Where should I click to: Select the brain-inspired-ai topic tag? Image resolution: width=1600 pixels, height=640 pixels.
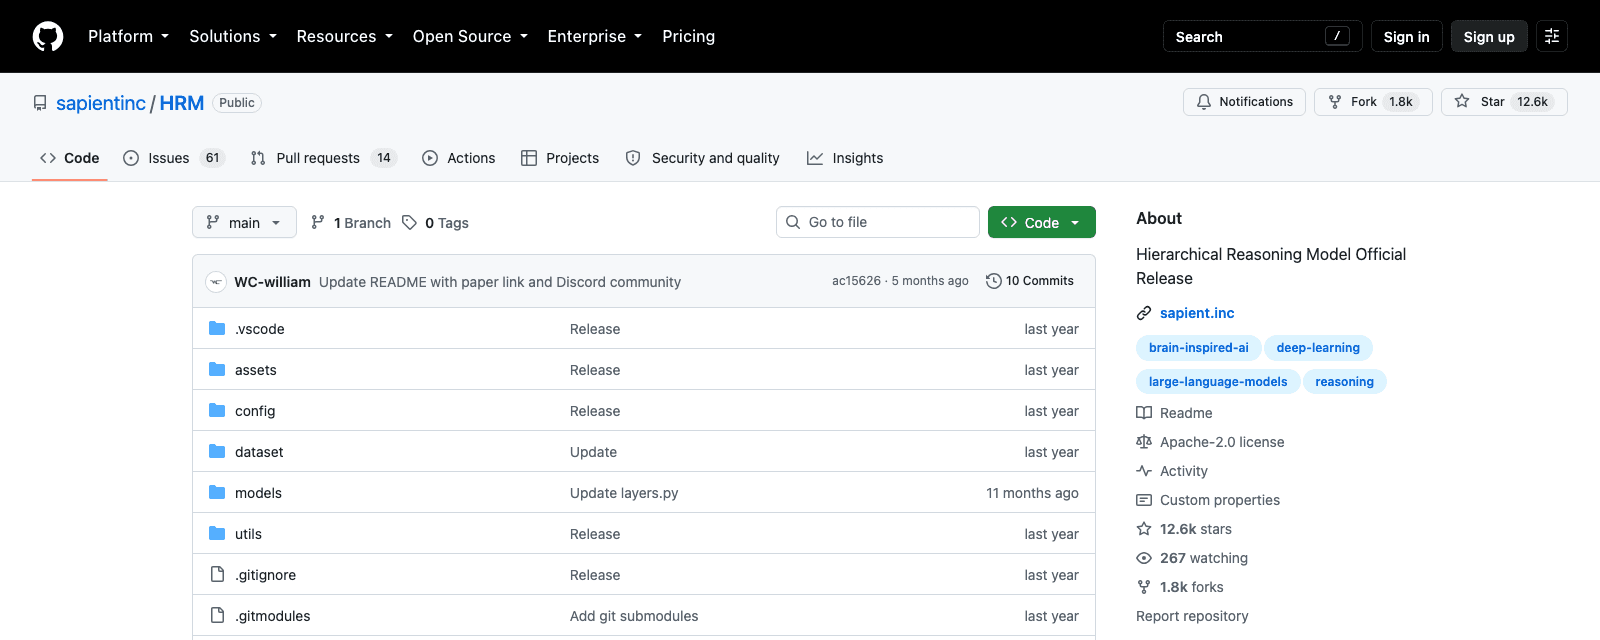point(1198,348)
